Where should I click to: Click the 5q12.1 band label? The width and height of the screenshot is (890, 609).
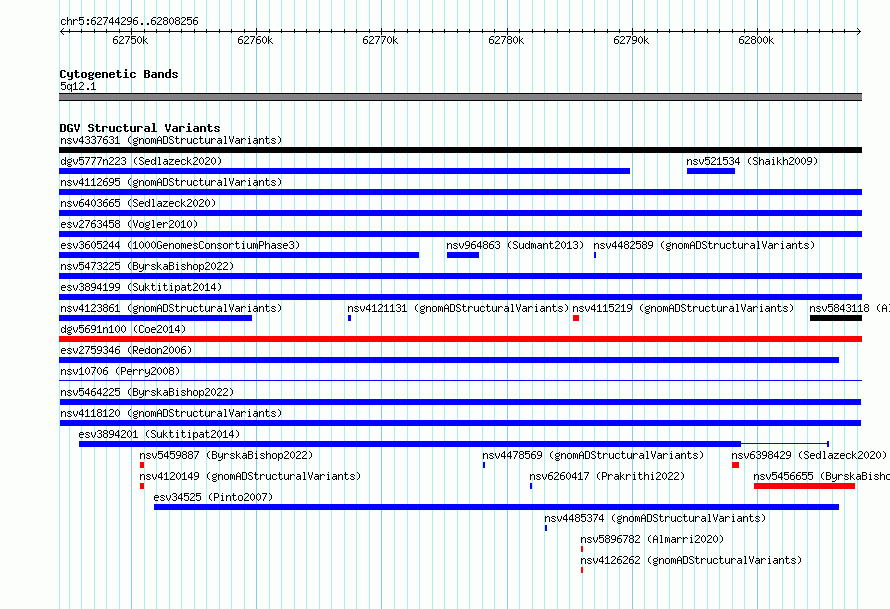point(78,86)
